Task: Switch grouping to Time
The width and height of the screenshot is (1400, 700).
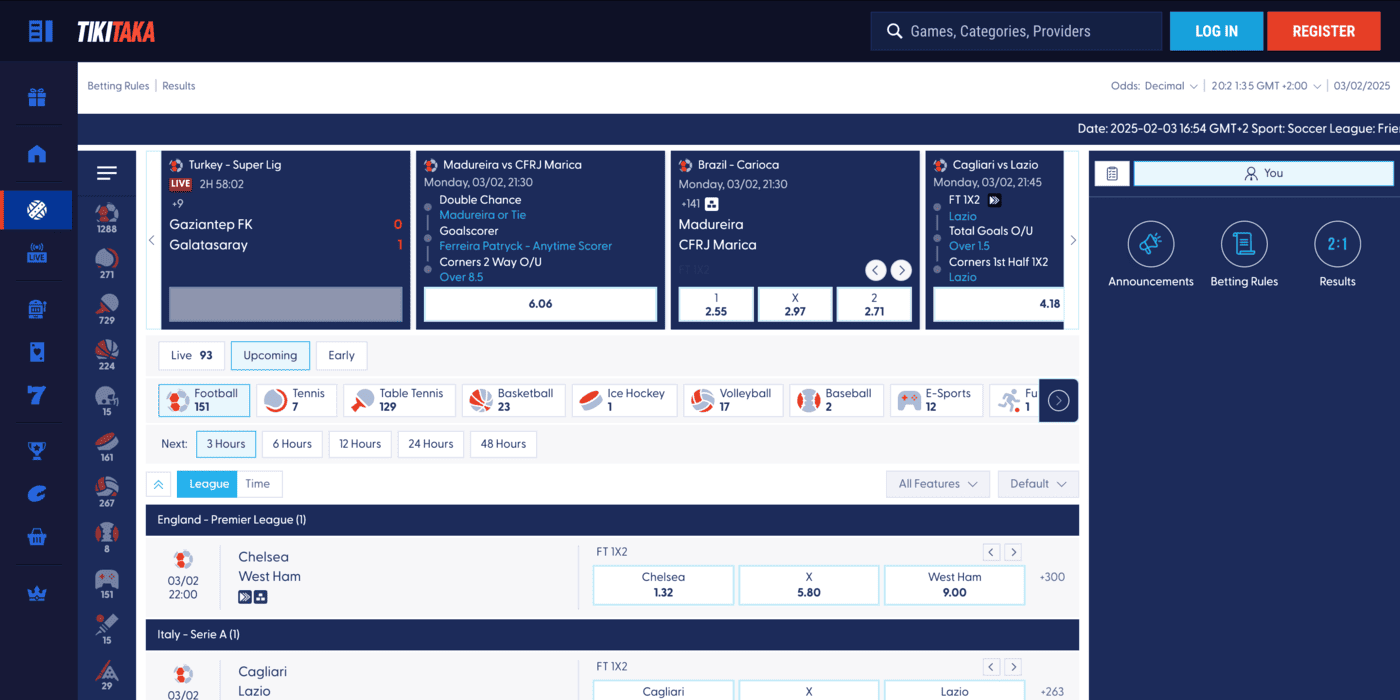Action: (x=258, y=484)
